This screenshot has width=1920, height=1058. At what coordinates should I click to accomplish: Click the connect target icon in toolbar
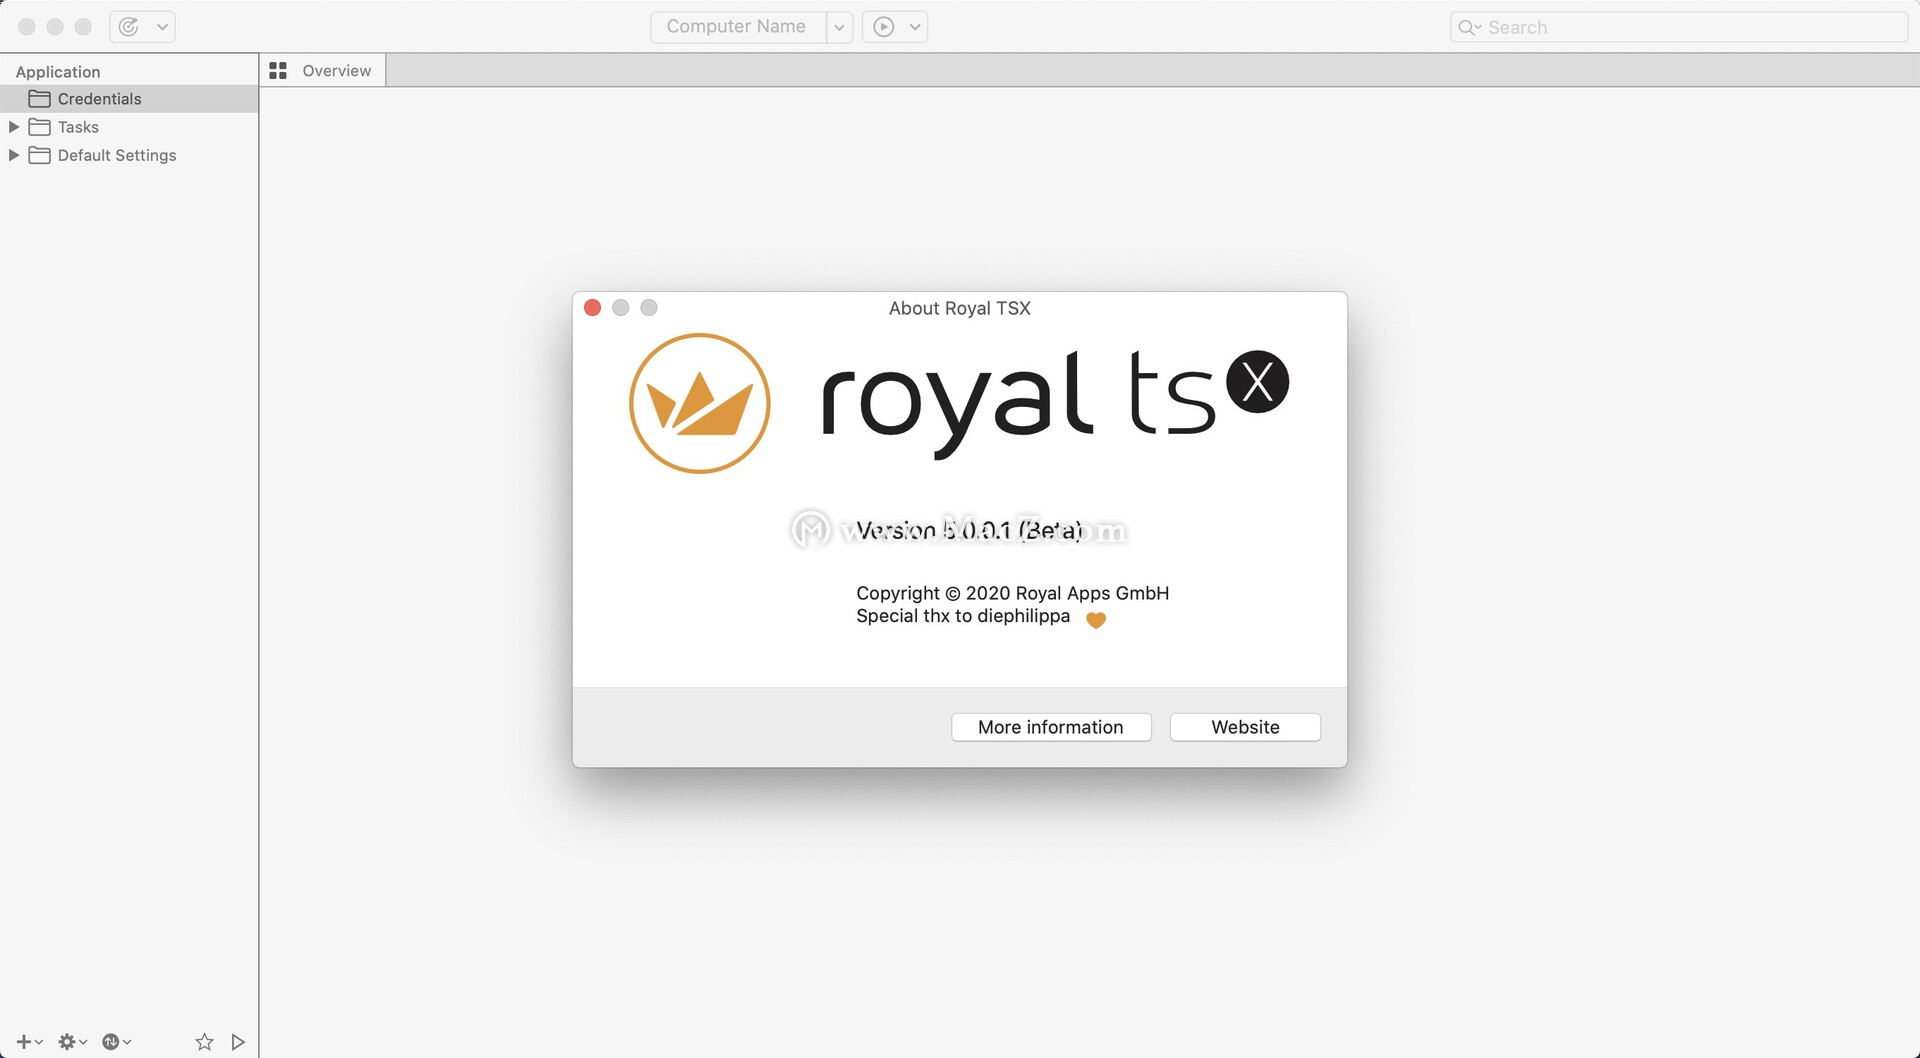(129, 27)
